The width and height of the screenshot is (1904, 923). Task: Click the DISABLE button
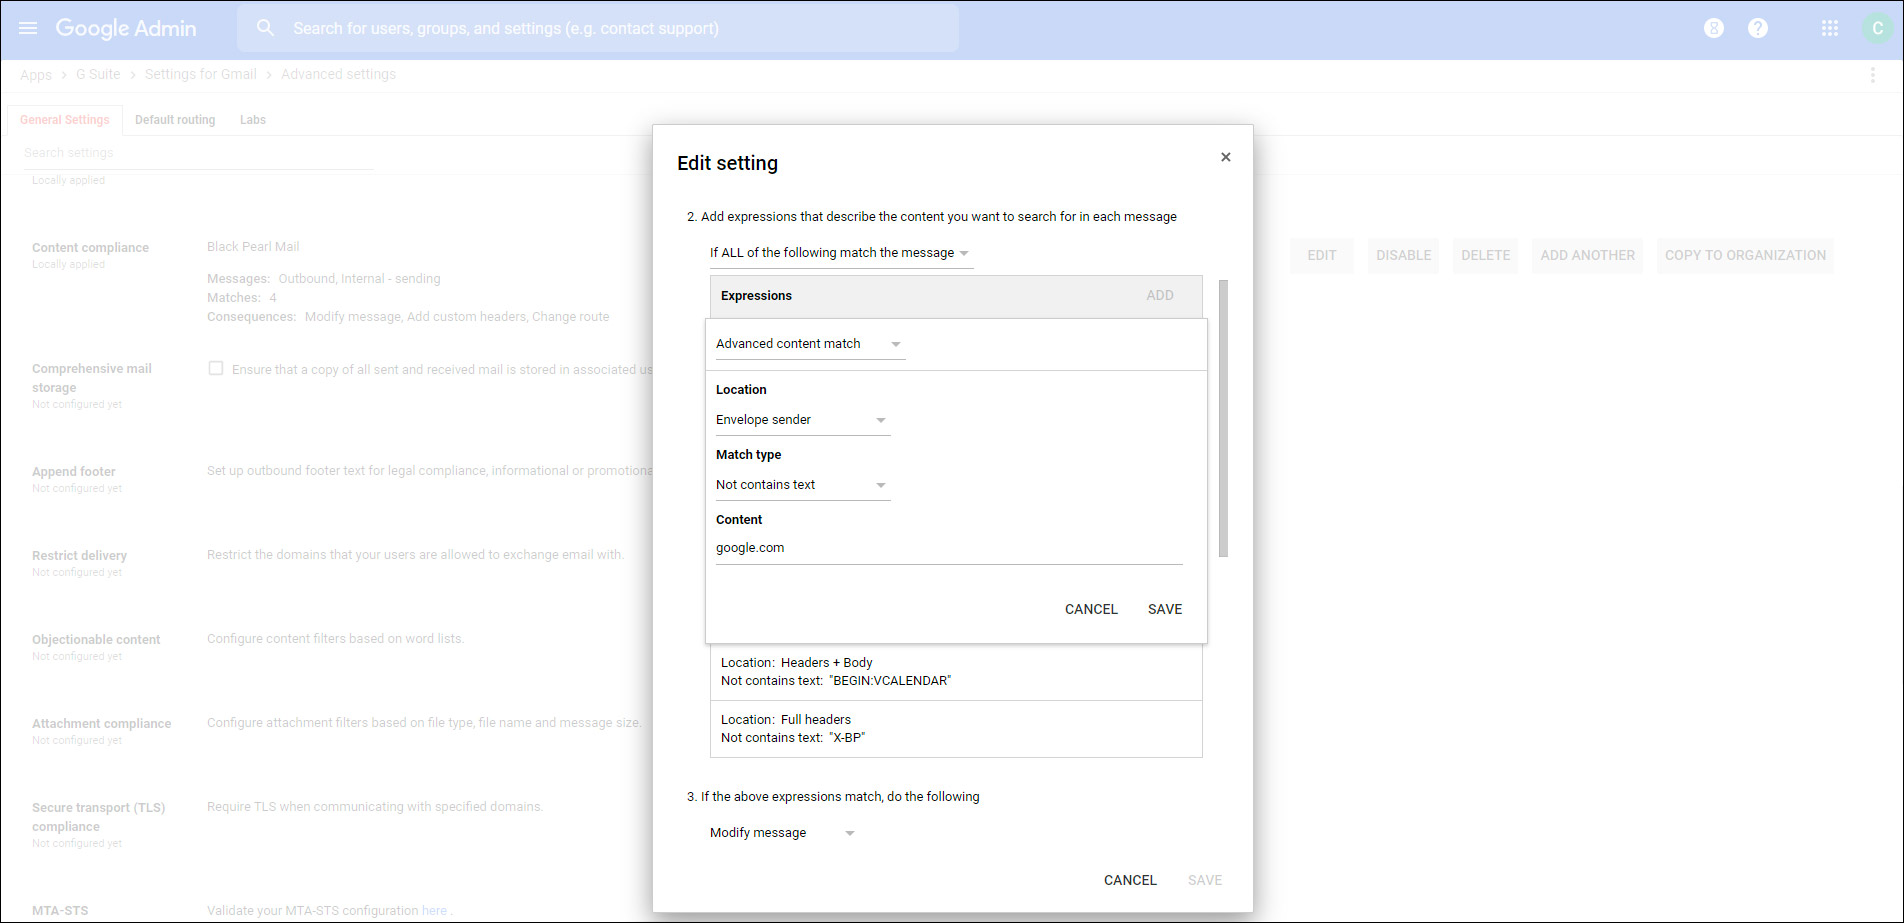click(x=1403, y=255)
